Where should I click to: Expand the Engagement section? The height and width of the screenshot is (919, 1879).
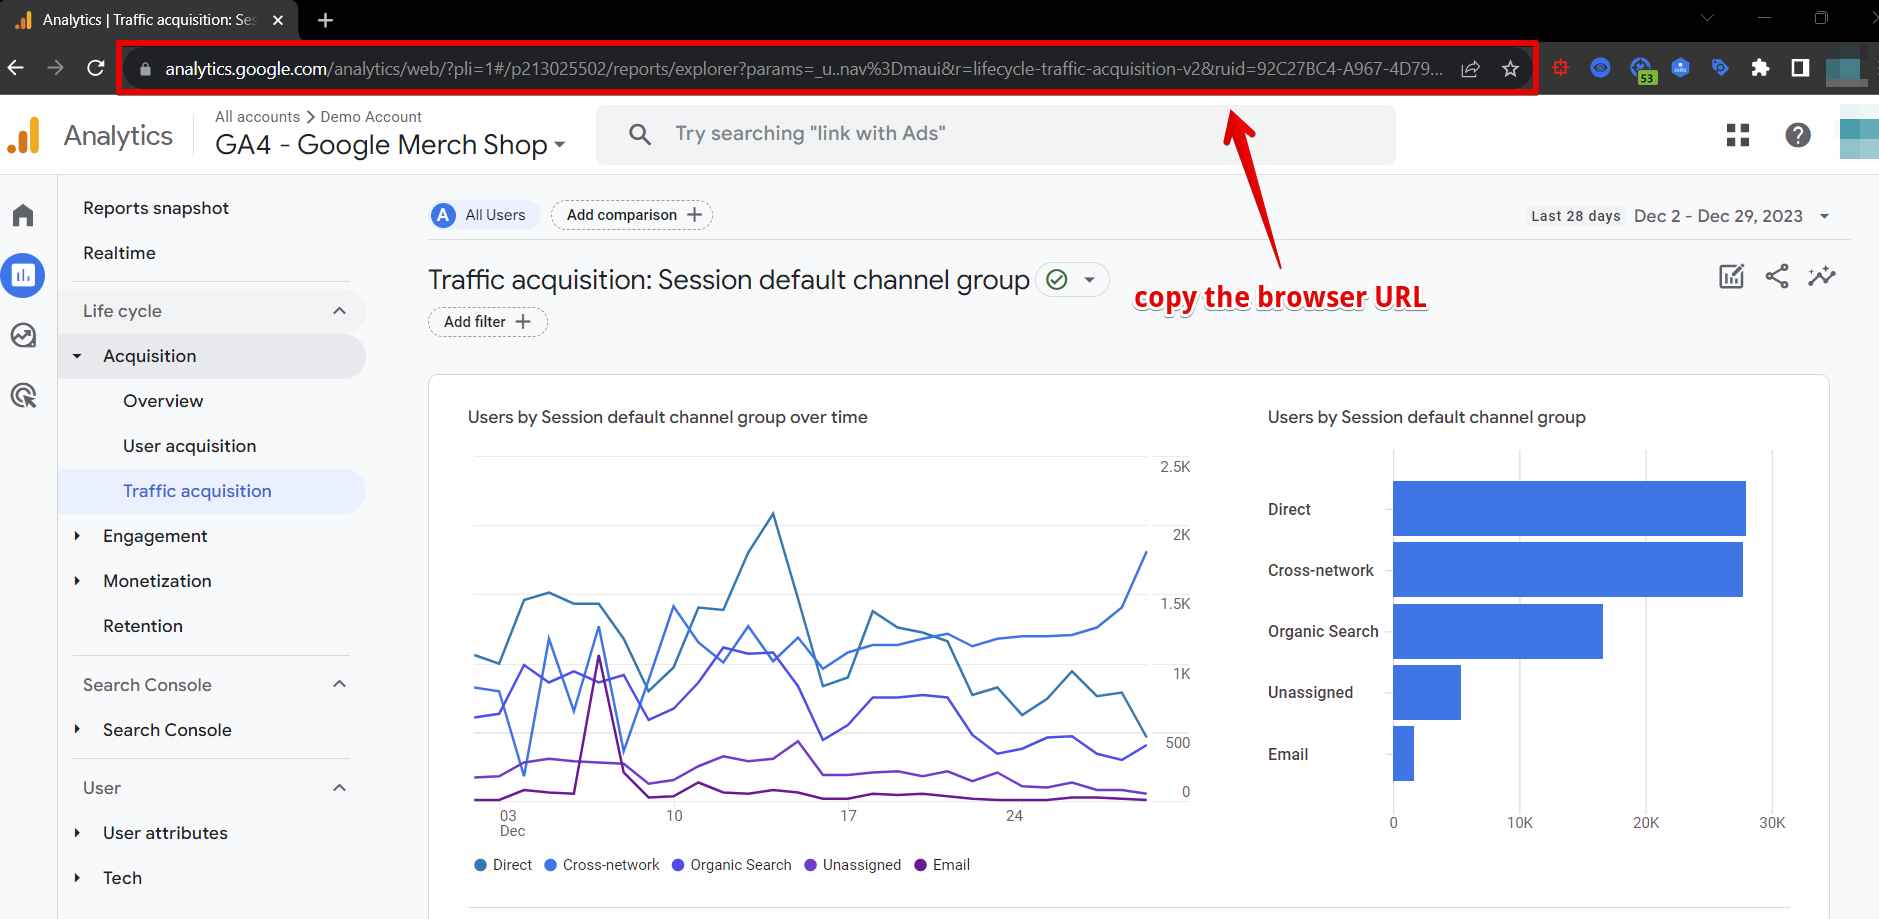click(155, 535)
